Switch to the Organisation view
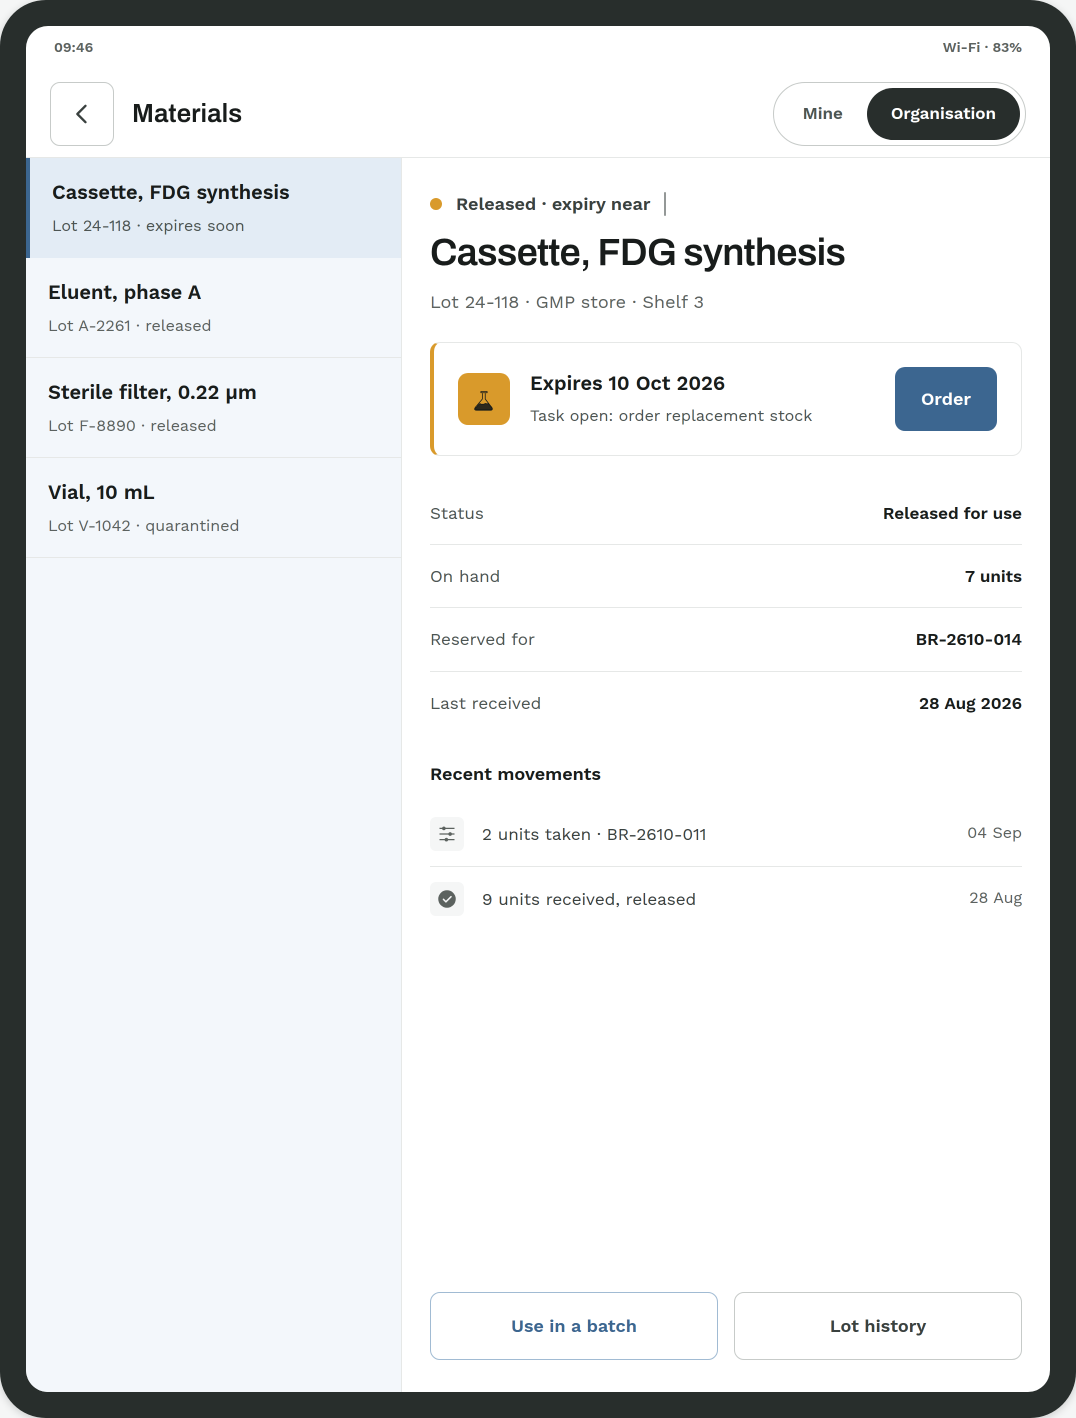 (x=943, y=114)
